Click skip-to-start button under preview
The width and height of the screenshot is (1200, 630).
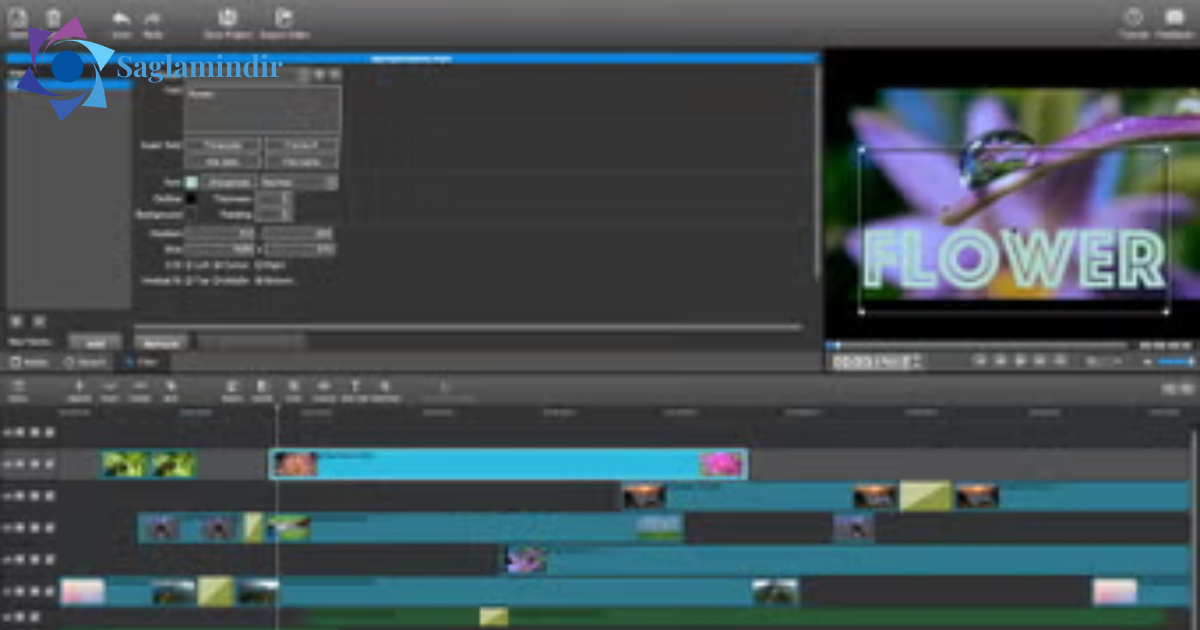click(x=981, y=361)
